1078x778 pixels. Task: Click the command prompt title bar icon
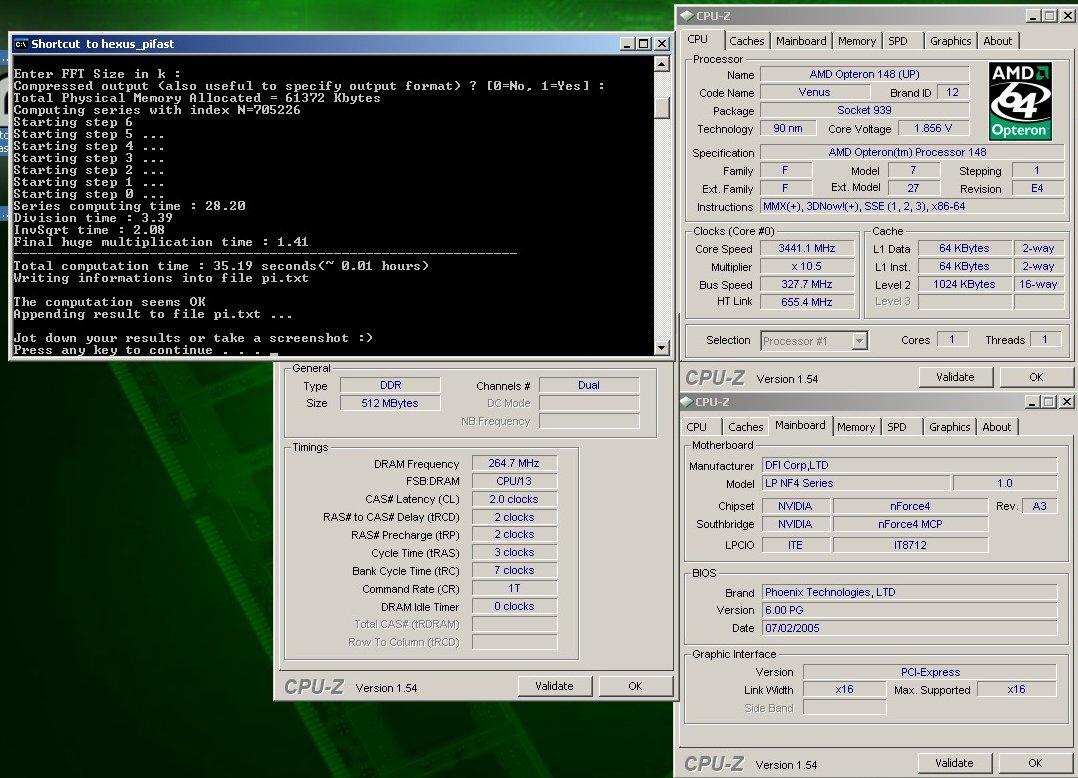pos(21,44)
